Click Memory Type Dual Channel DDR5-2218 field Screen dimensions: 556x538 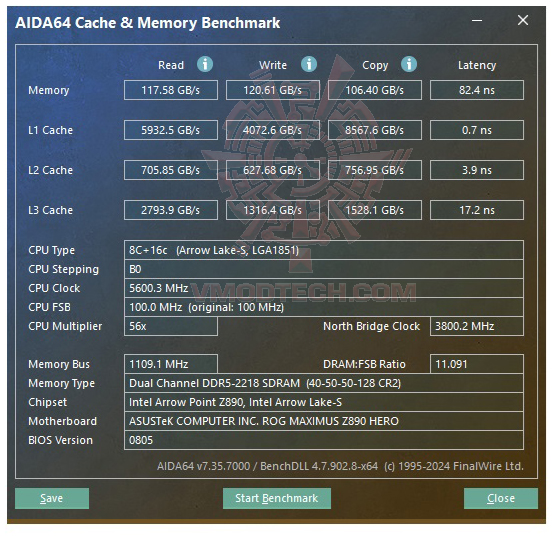pos(324,383)
